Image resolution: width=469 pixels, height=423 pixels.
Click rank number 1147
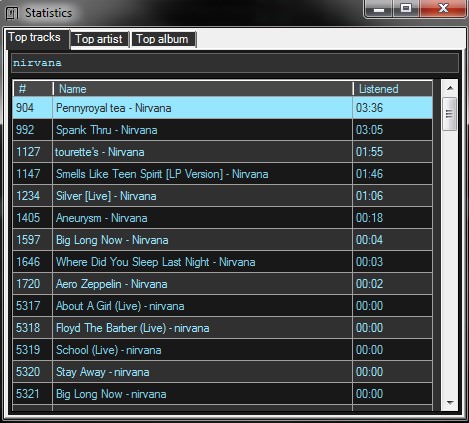[x=28, y=174]
